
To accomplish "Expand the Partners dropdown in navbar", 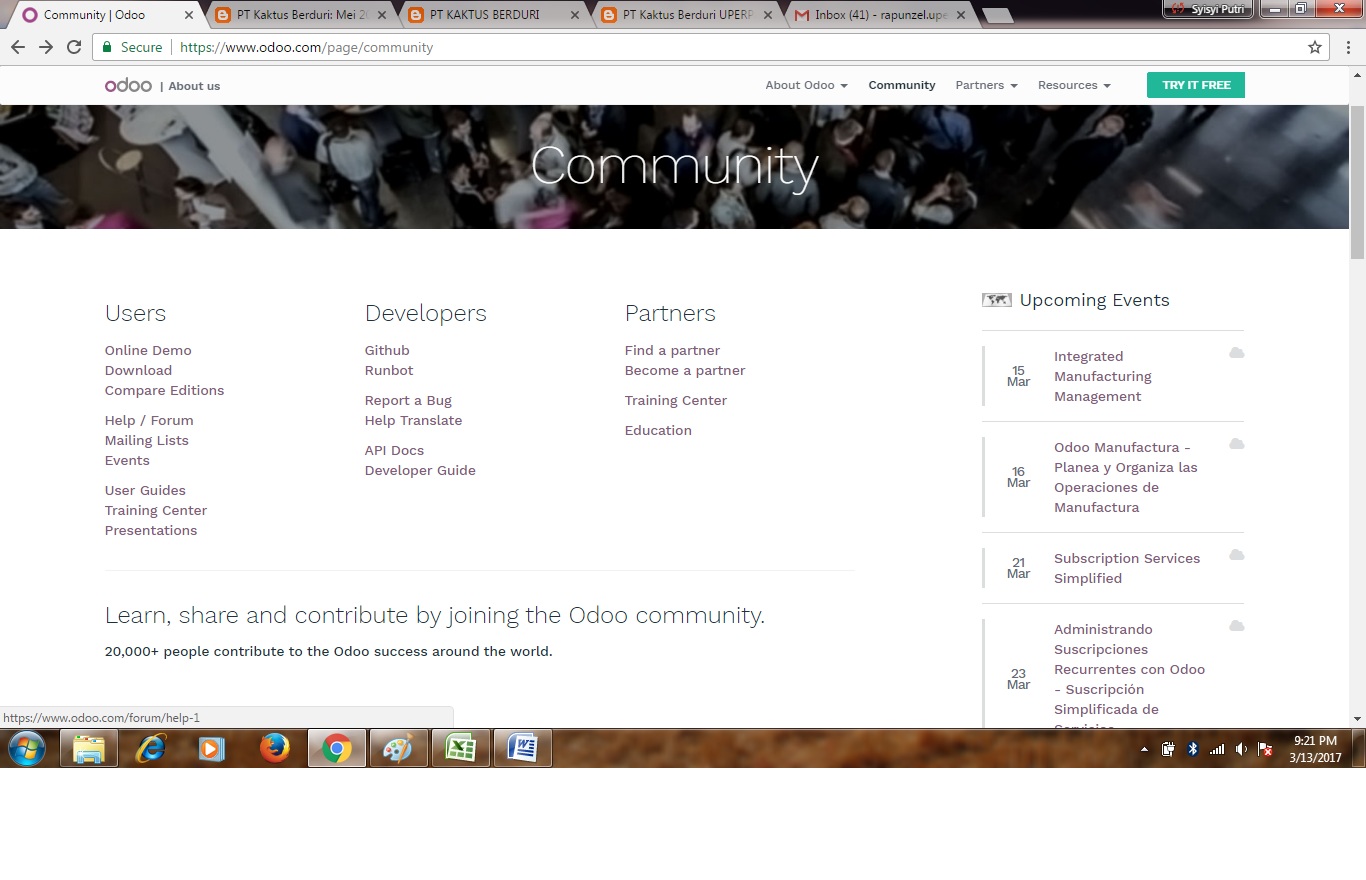I will click(986, 85).
